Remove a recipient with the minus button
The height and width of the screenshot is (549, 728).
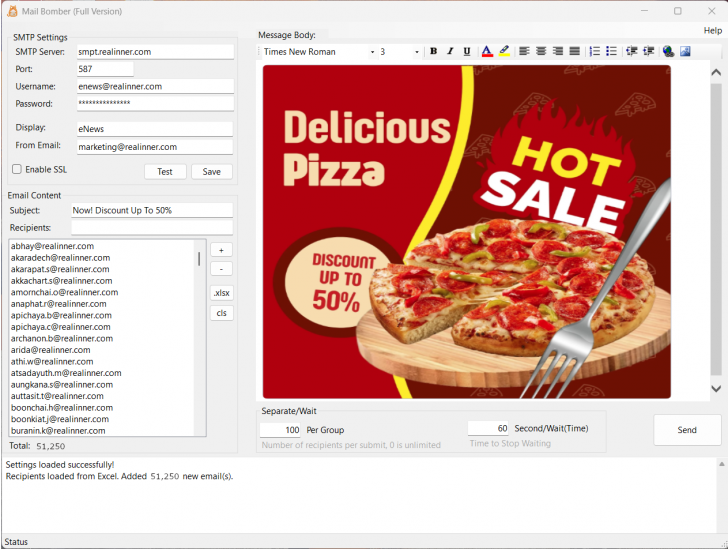tap(221, 269)
